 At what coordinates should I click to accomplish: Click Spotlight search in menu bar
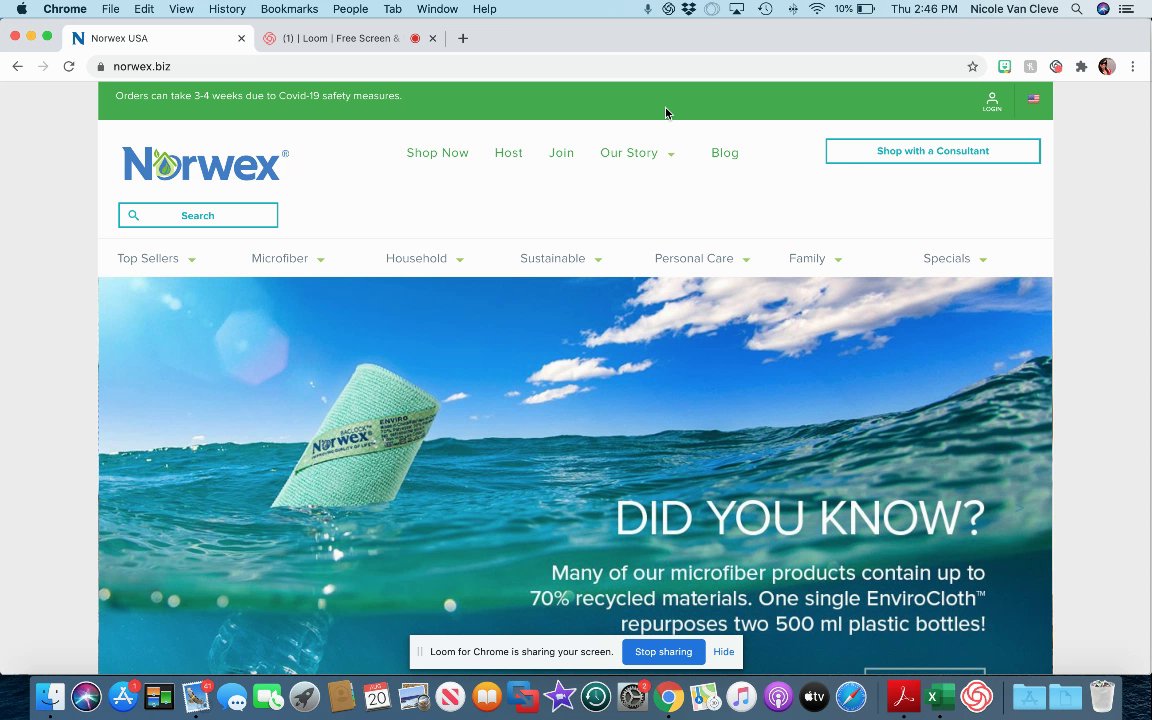pos(1076,9)
